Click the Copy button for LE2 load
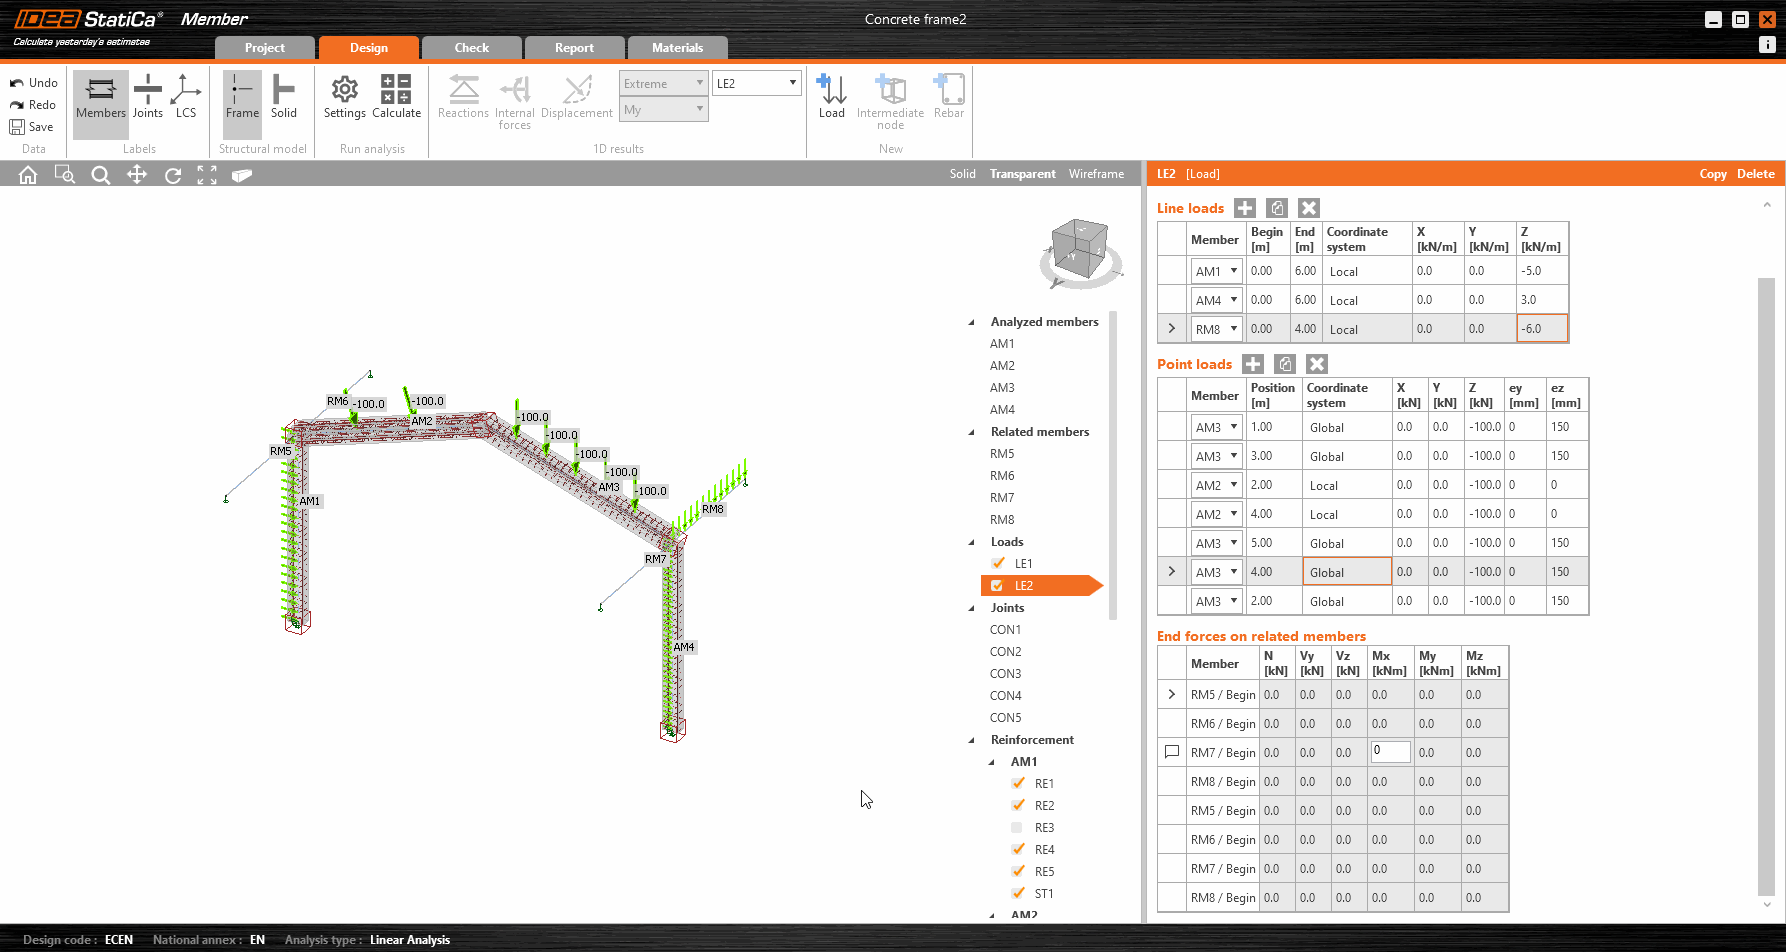 pyautogui.click(x=1712, y=174)
